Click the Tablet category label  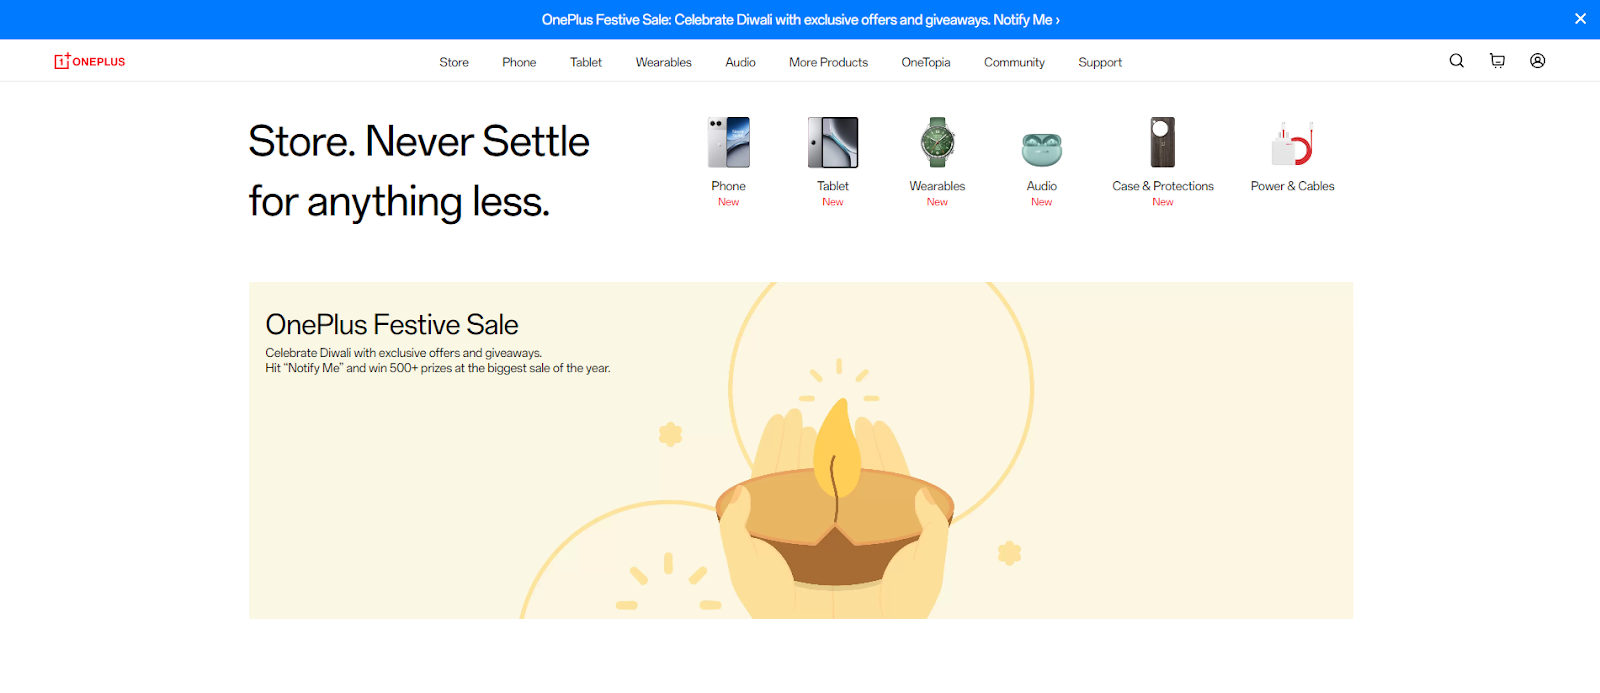(833, 186)
